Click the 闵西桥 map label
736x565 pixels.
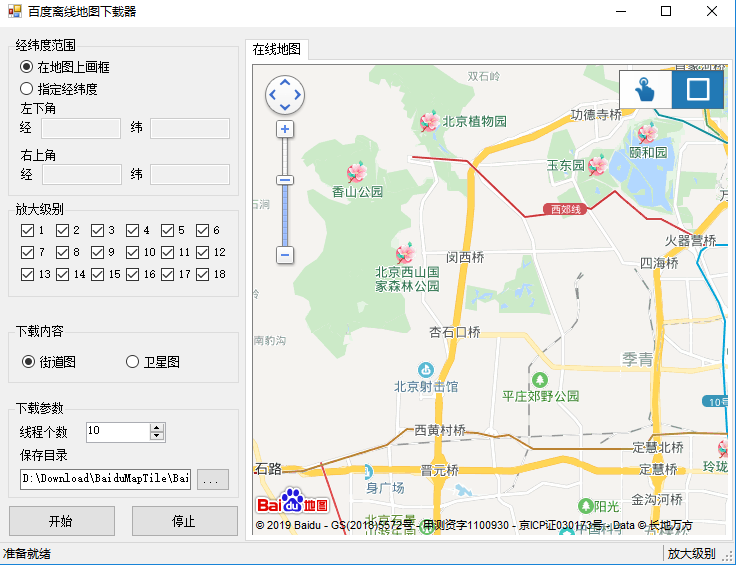(x=465, y=257)
